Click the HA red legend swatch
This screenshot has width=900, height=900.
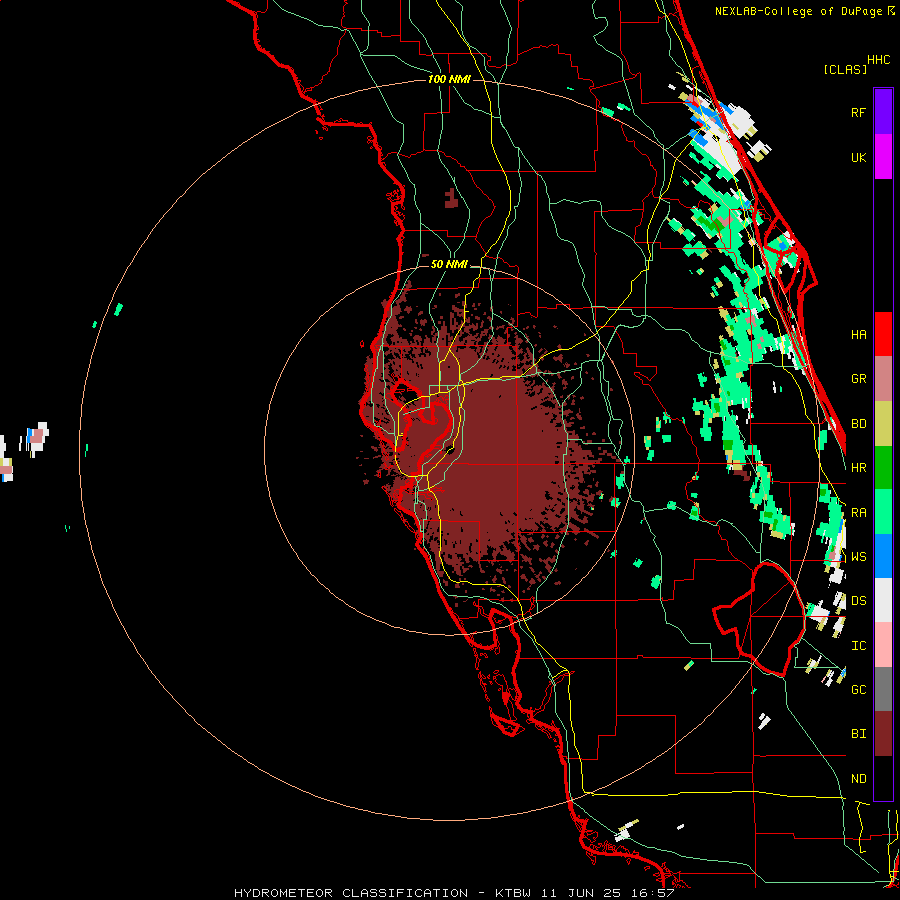pos(883,334)
